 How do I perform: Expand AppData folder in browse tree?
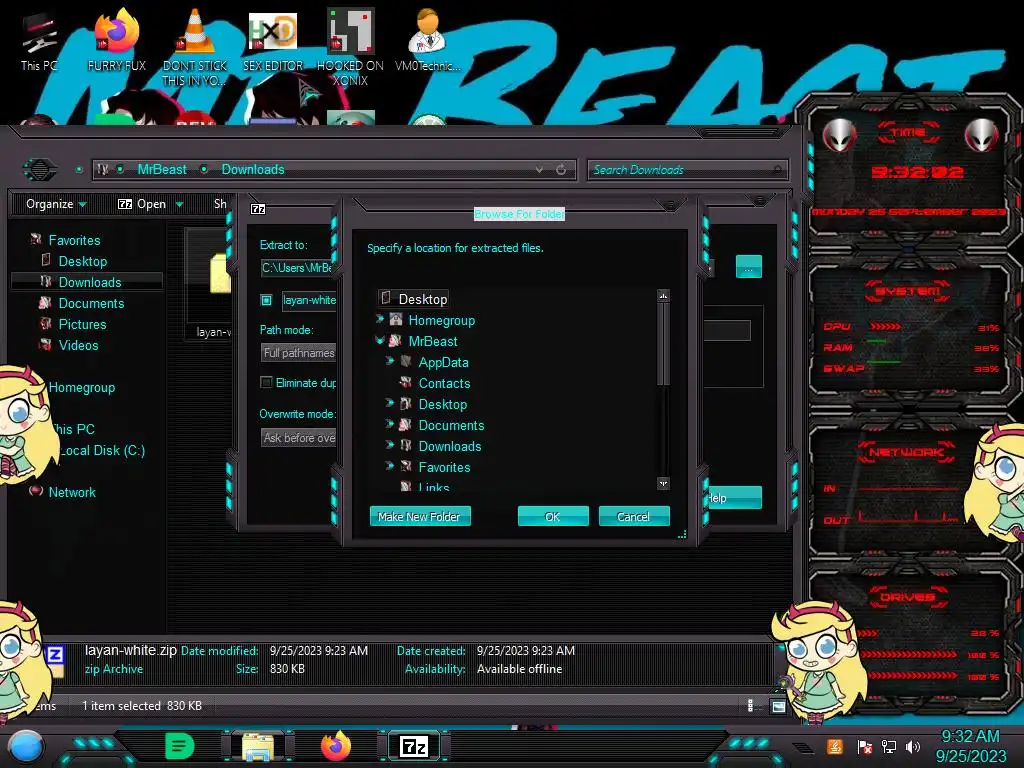tap(390, 361)
